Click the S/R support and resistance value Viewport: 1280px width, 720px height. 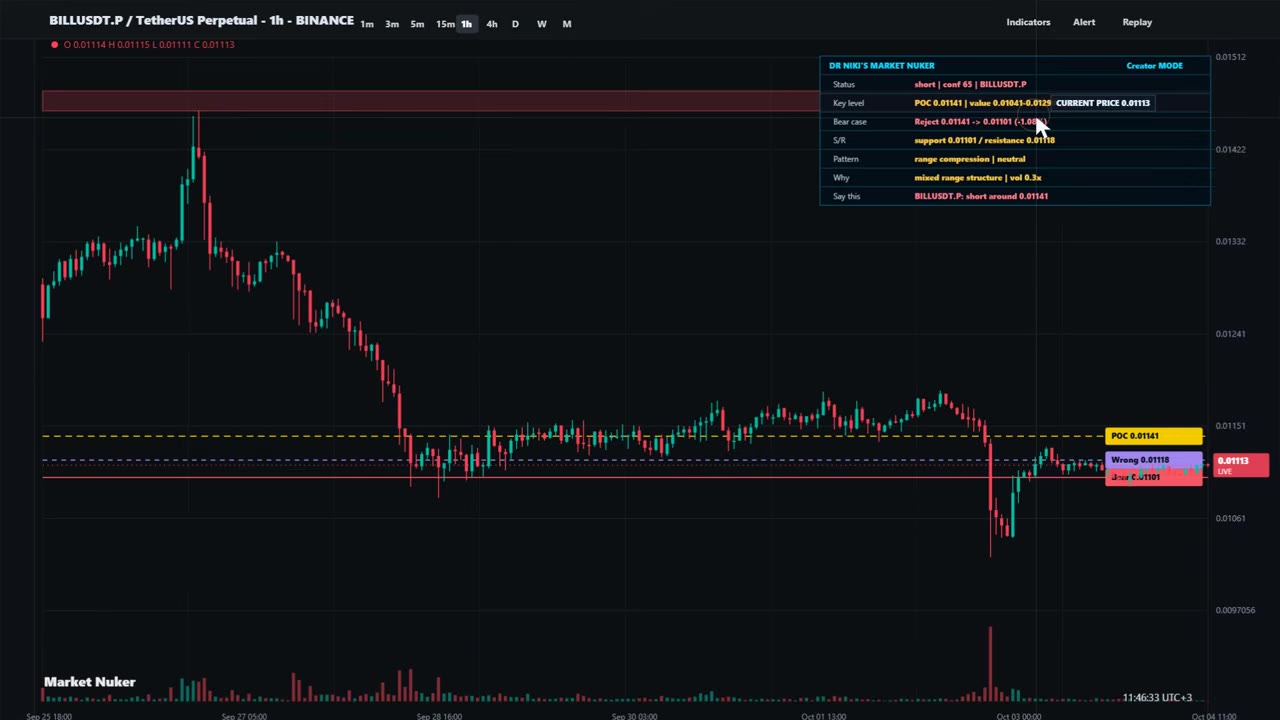984,141
